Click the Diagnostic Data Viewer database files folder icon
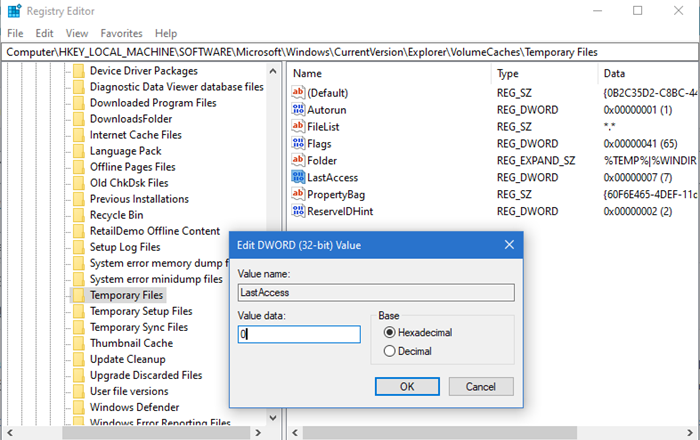The height and width of the screenshot is (440, 700). [79, 87]
